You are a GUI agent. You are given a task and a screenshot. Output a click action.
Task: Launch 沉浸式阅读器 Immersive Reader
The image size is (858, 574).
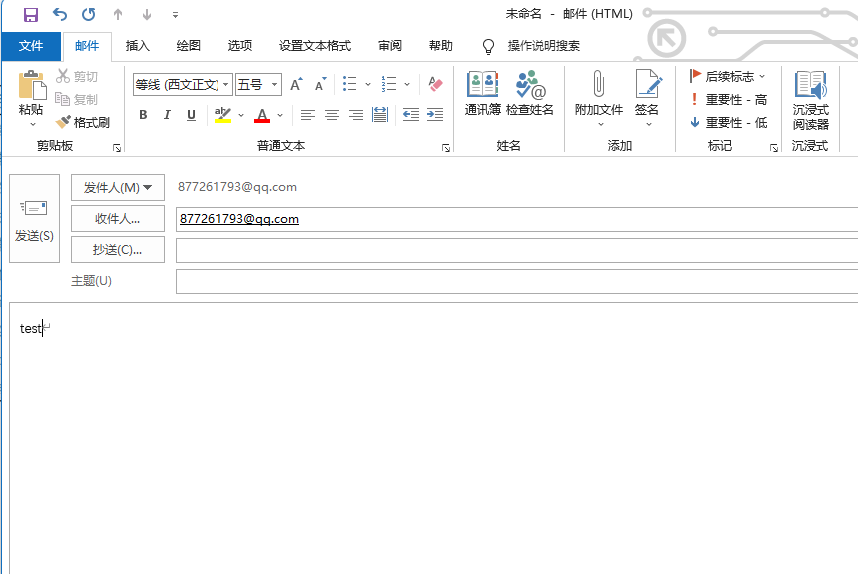(810, 100)
